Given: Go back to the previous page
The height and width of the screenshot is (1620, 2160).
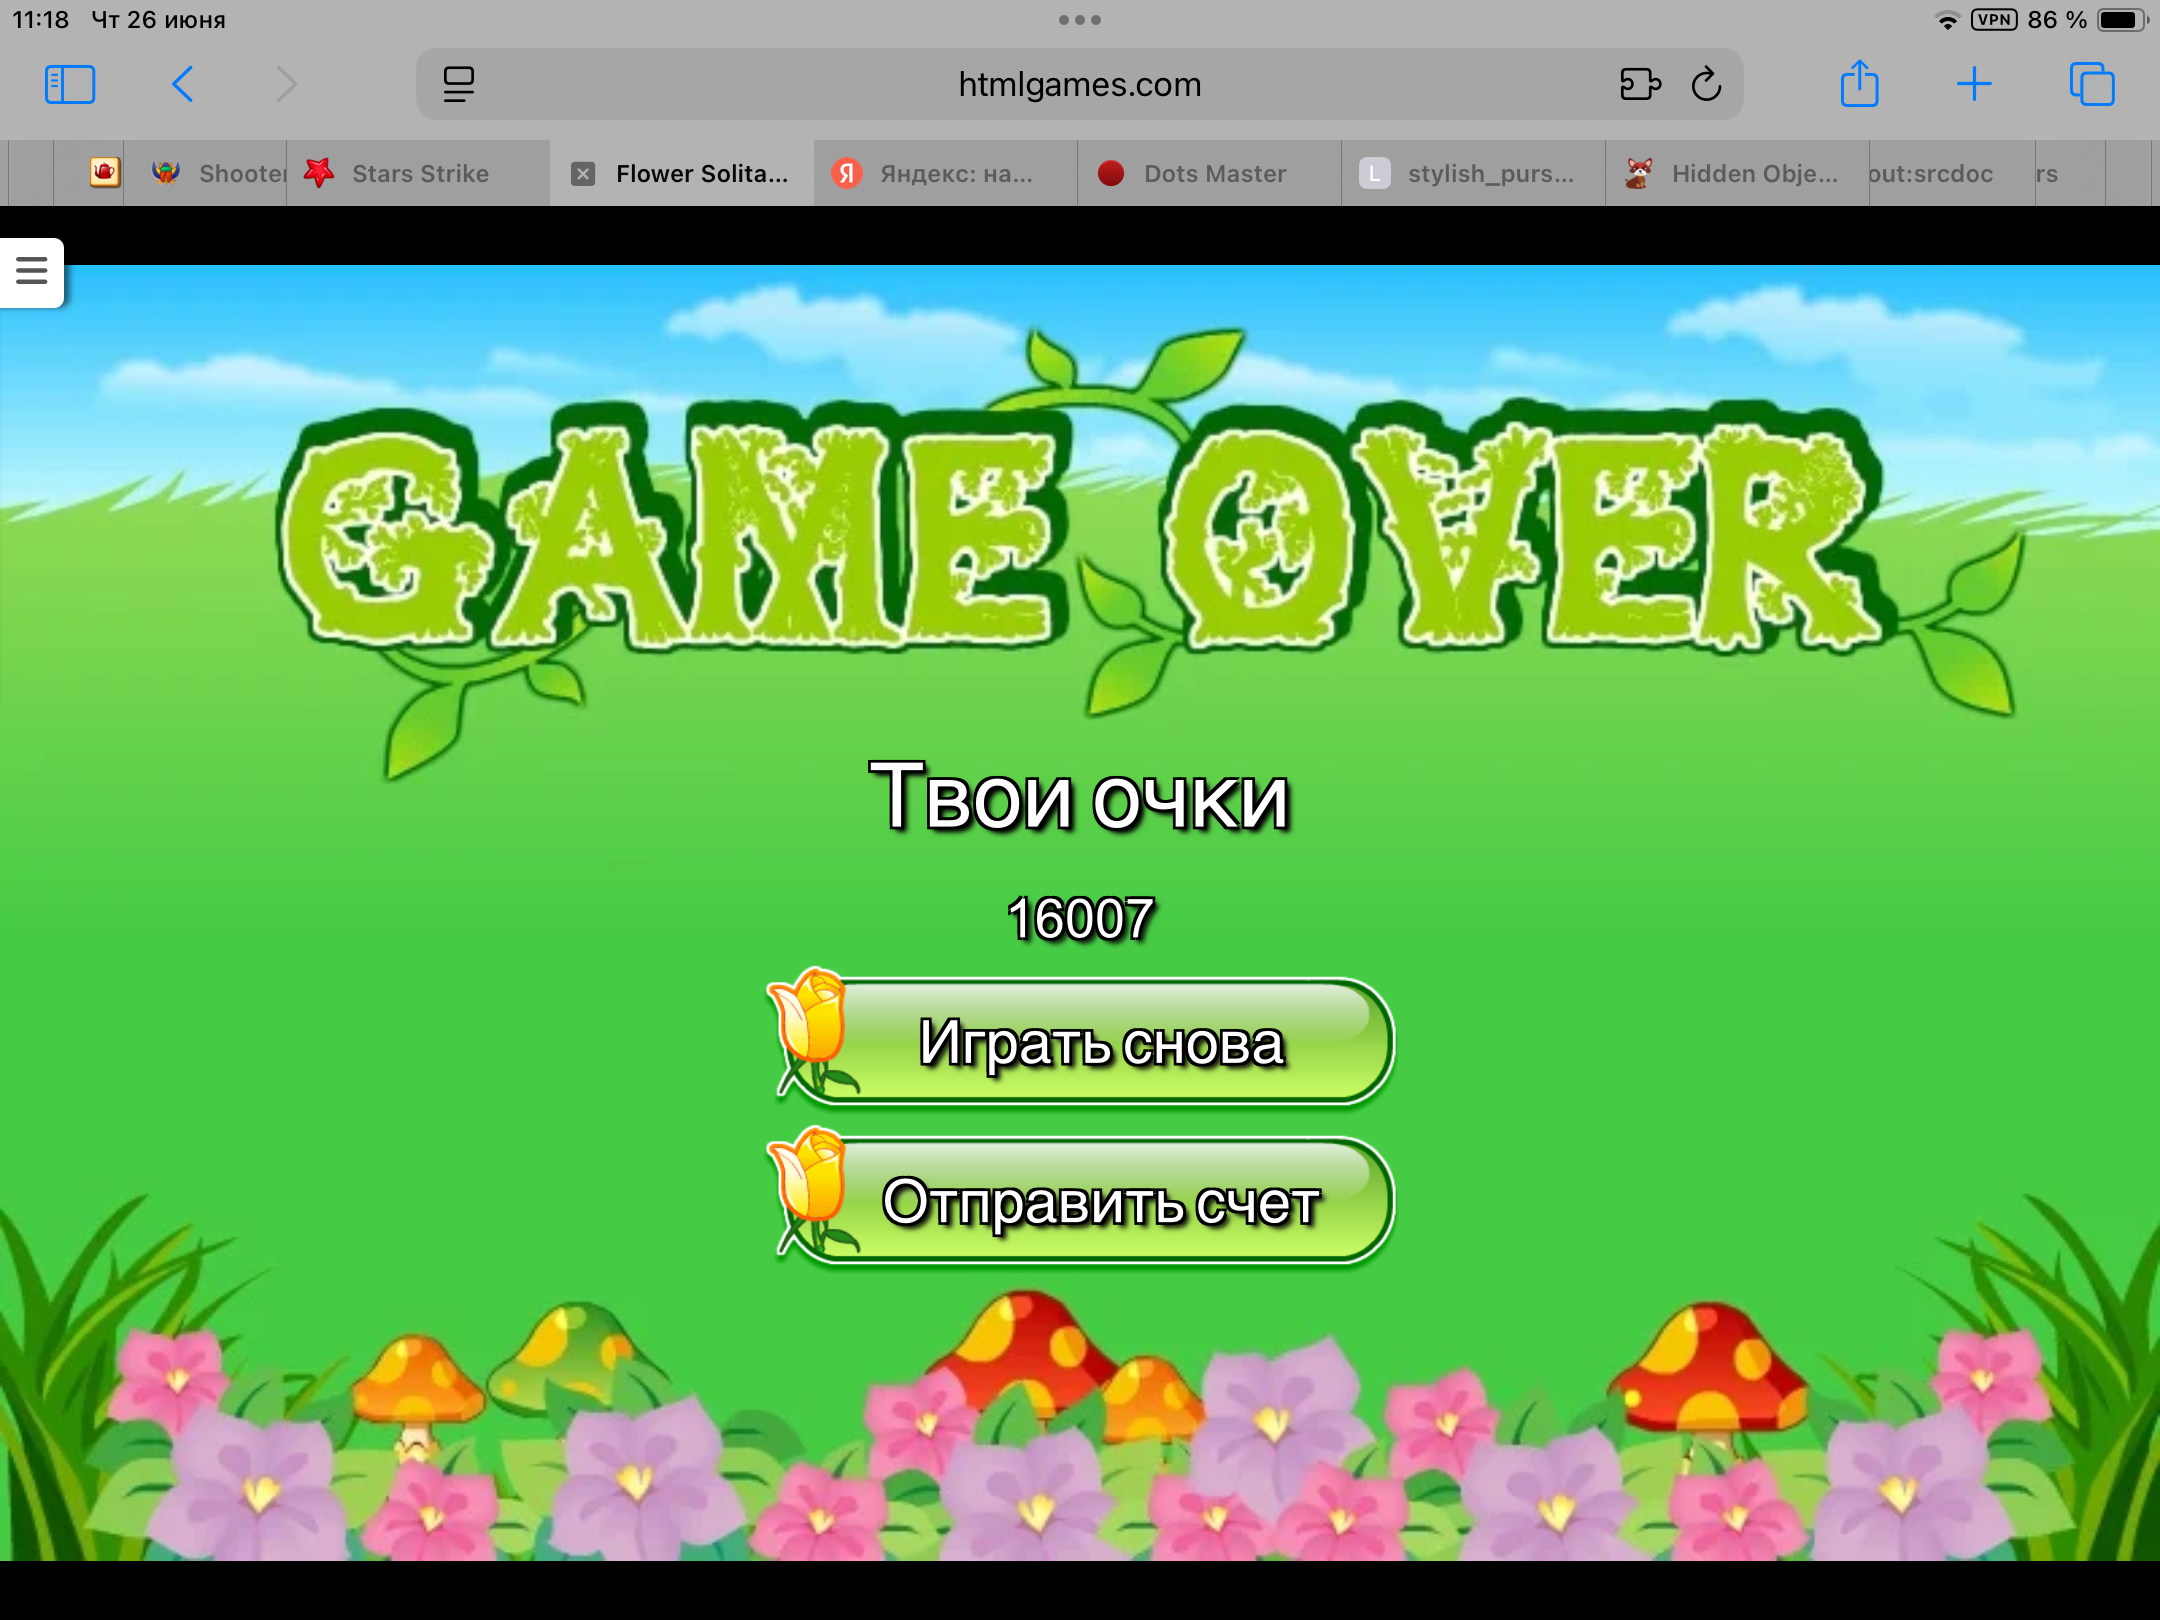Looking at the screenshot, I should [x=182, y=85].
